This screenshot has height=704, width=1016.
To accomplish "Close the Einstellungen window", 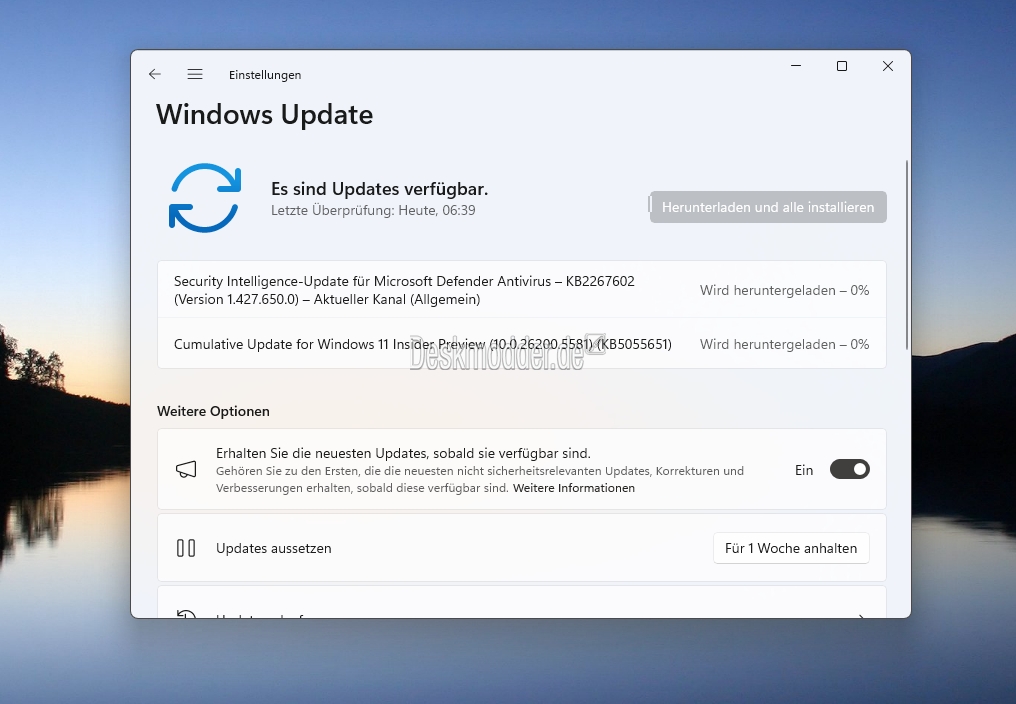I will 888,66.
